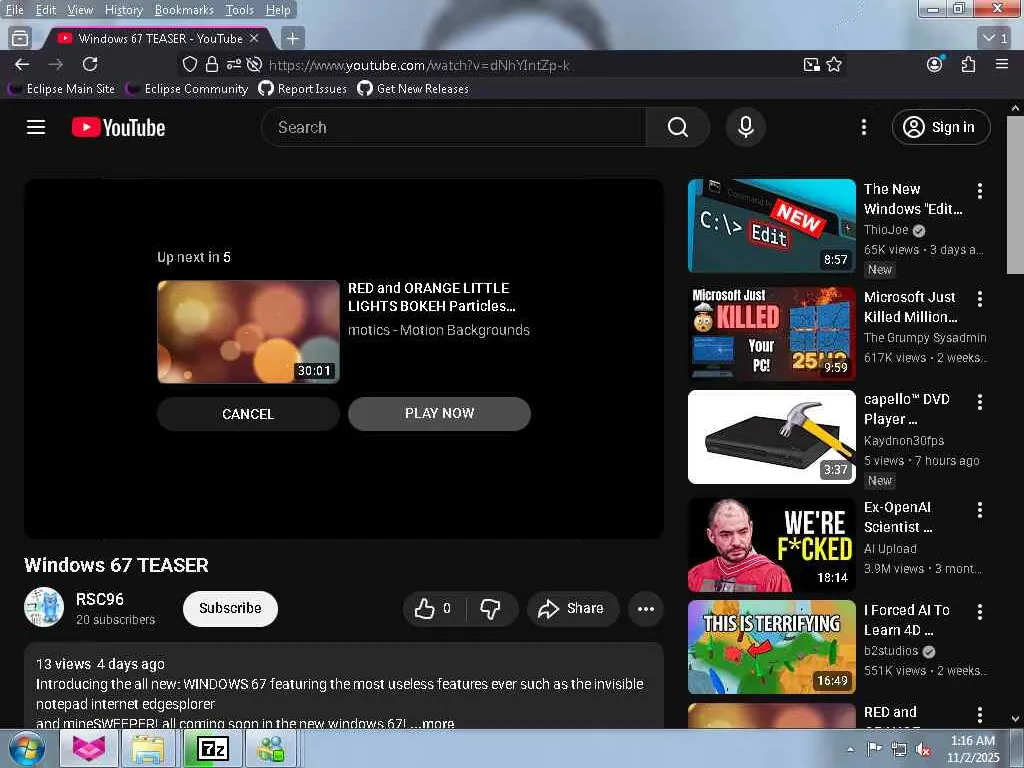
Task: Click the page vertical scrollbar thumb
Action: click(1015, 195)
